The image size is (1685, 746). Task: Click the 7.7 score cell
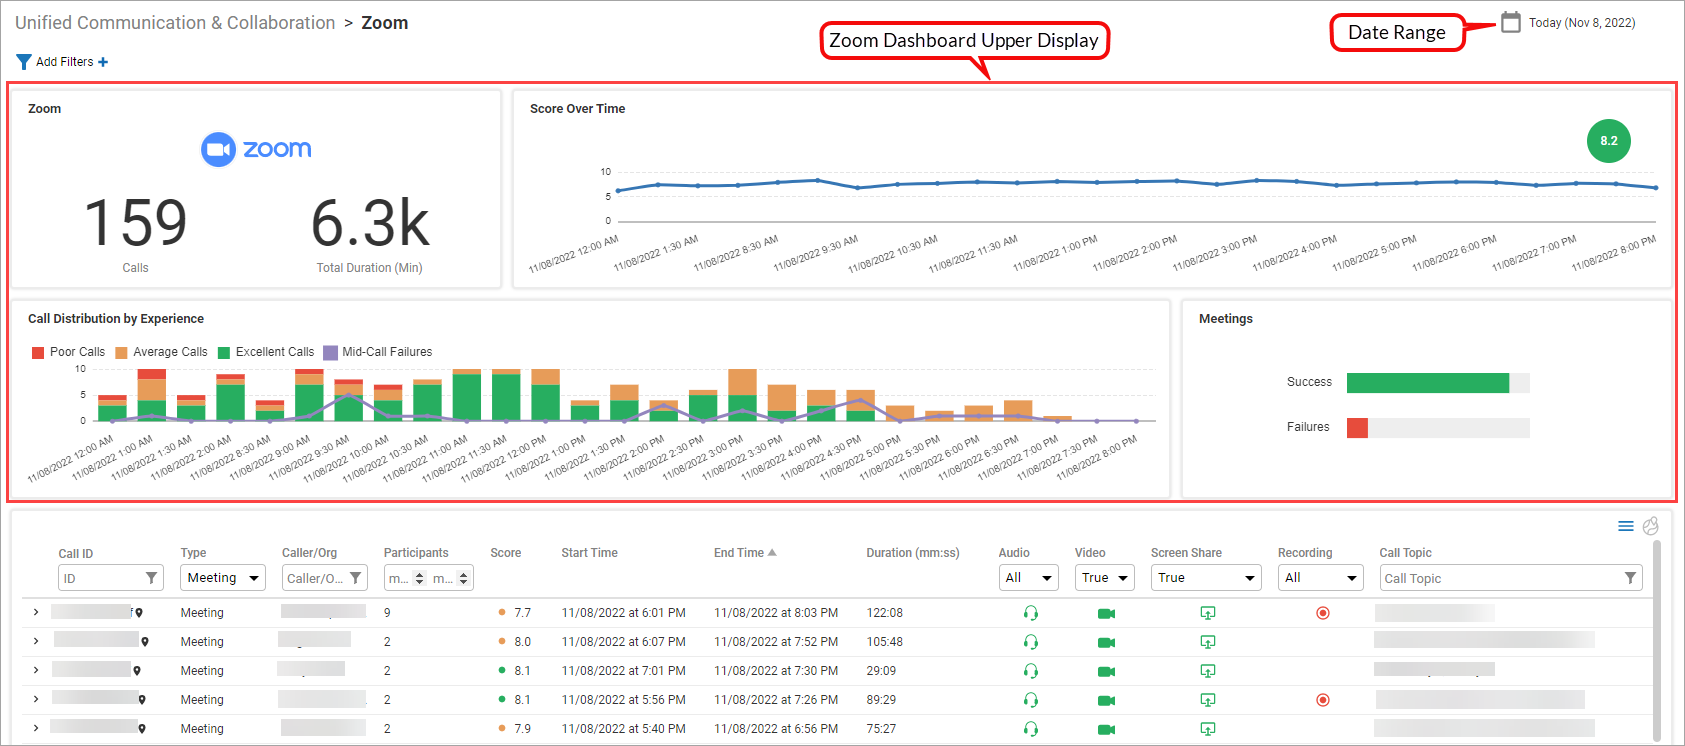pyautogui.click(x=522, y=613)
